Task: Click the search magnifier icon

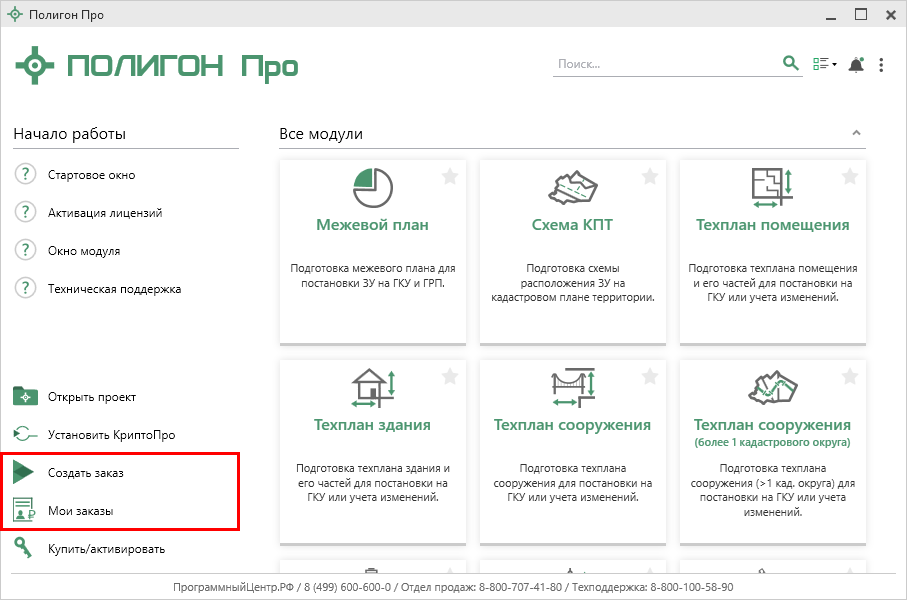Action: click(791, 64)
